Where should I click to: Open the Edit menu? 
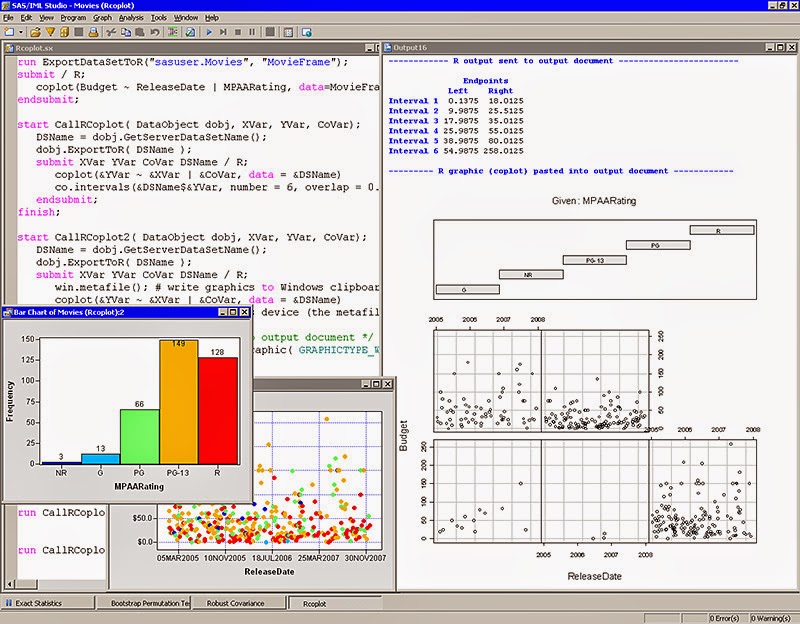pos(26,17)
